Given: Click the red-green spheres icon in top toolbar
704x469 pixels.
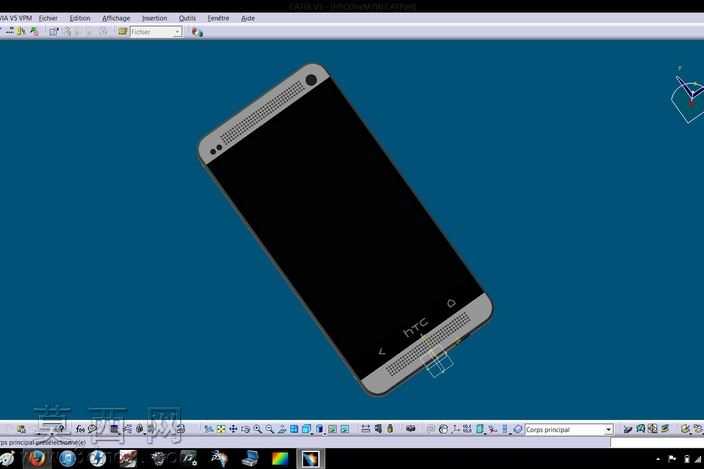Looking at the screenshot, I should 197,32.
